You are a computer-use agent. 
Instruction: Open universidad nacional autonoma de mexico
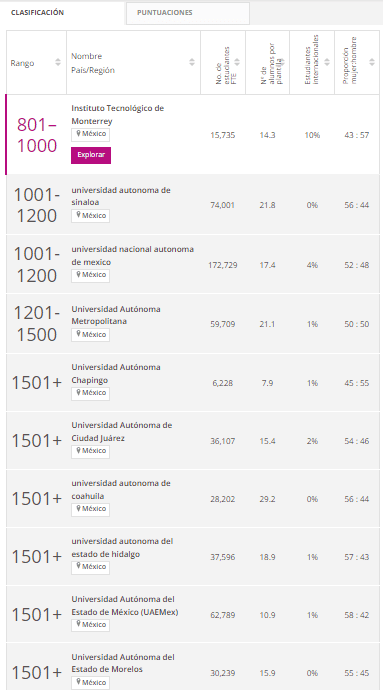(x=133, y=256)
